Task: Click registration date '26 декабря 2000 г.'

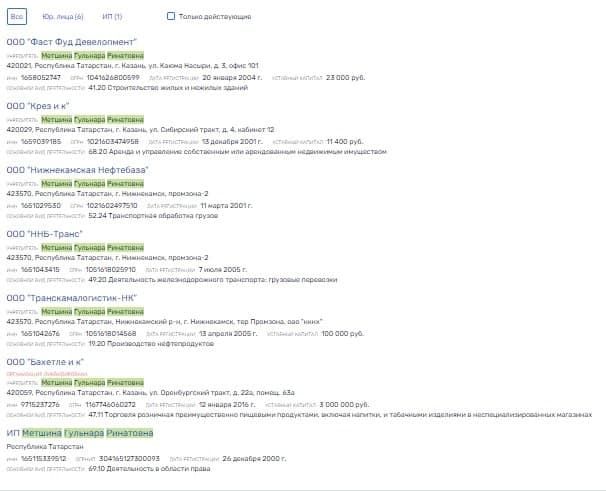Action: pos(254,459)
